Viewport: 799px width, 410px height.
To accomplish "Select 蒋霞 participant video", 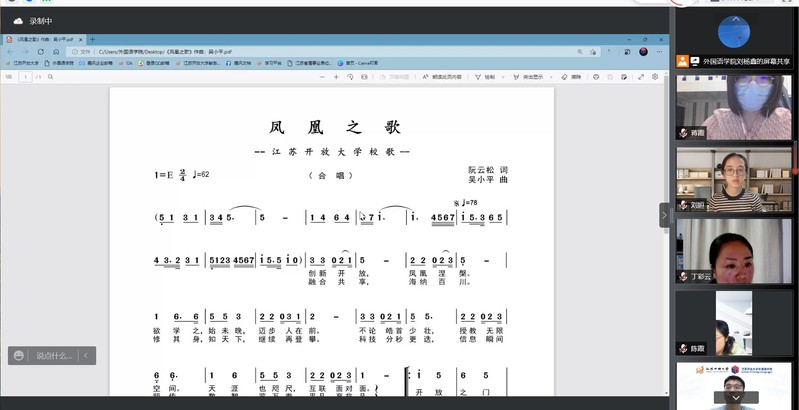I will [734, 107].
